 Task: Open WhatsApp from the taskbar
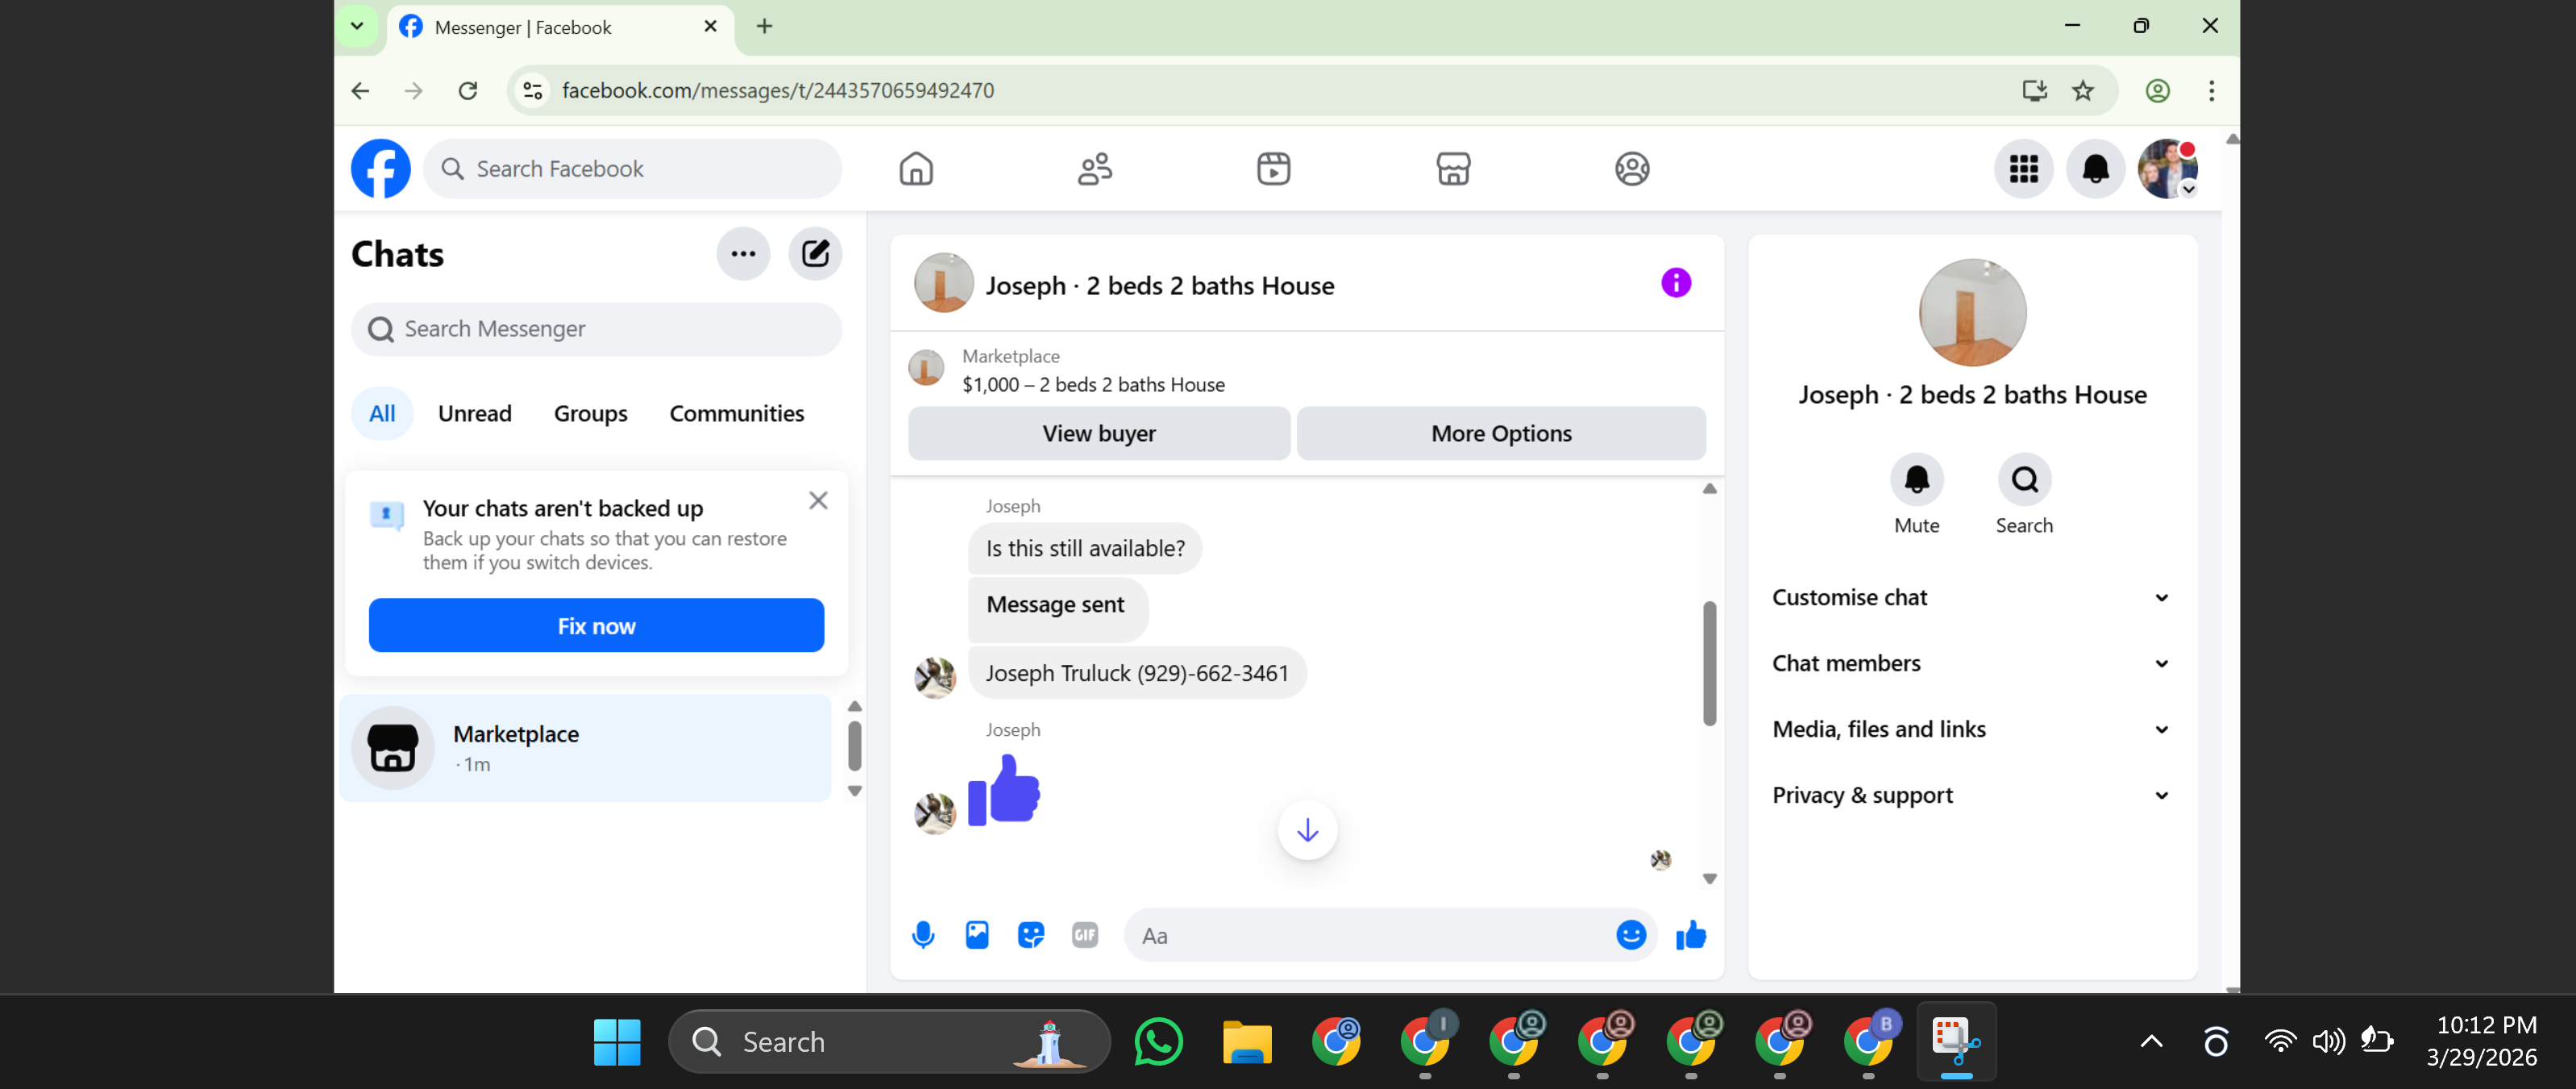pos(1158,1042)
